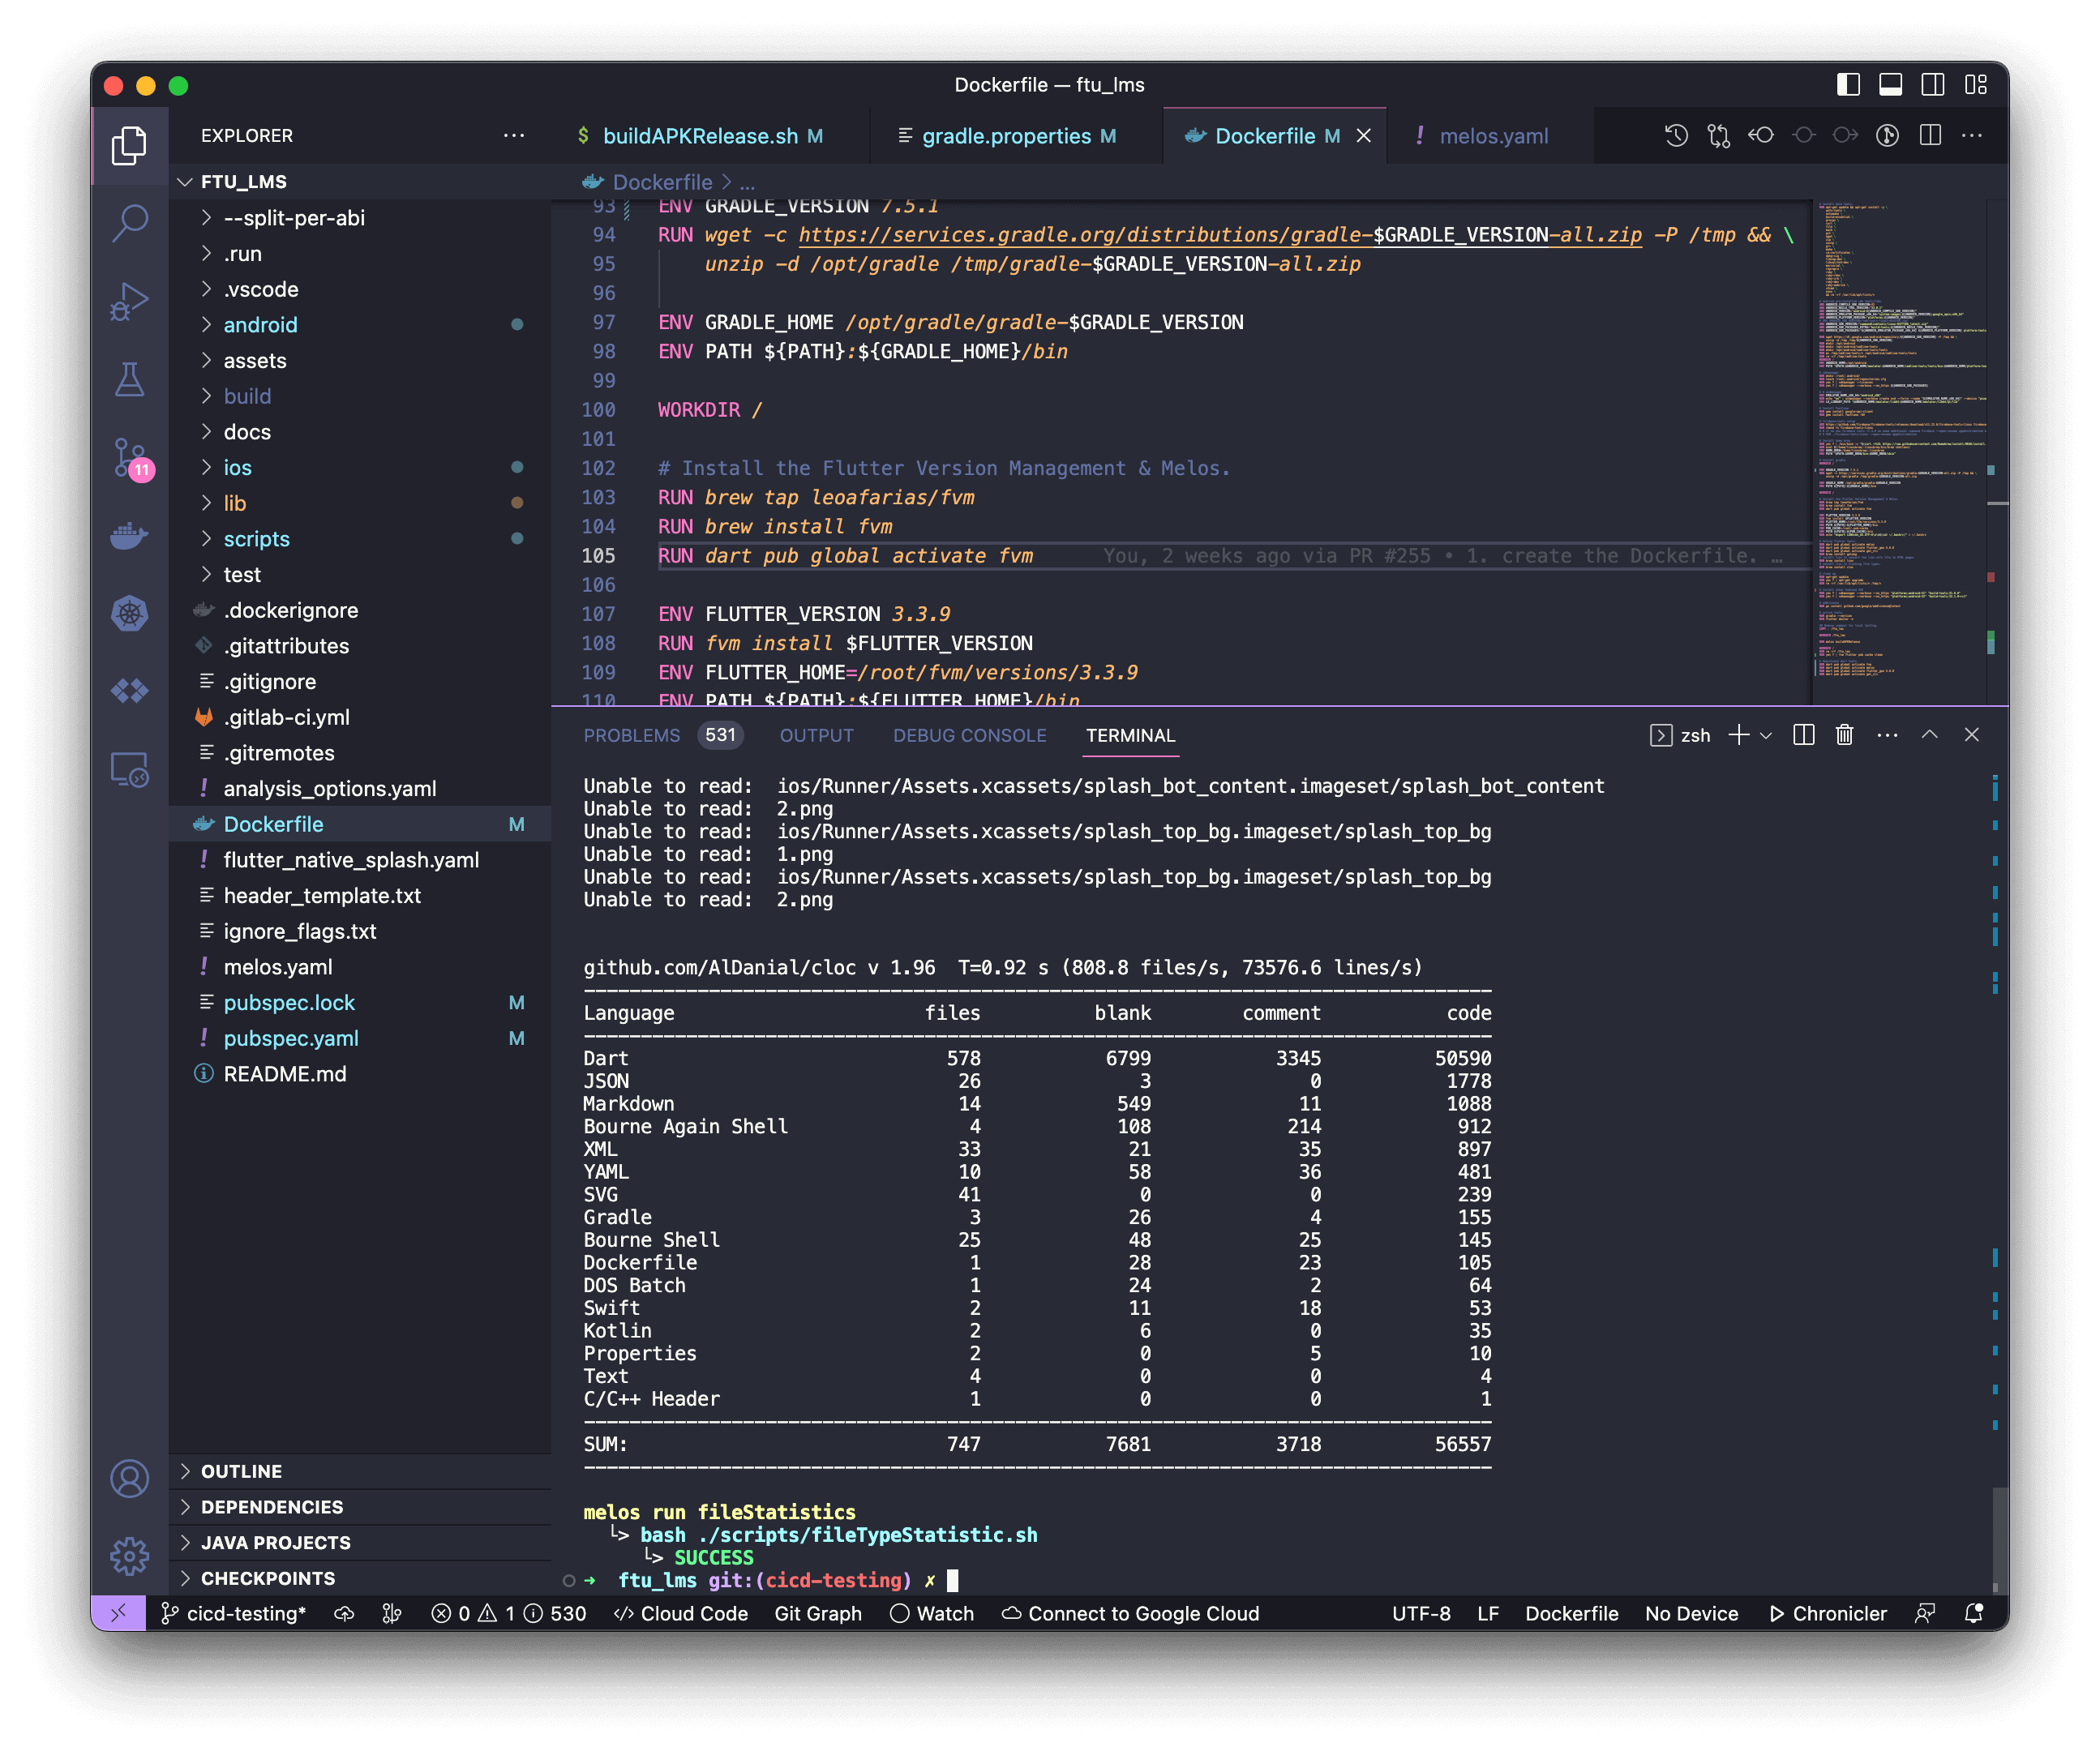Open the new terminal launch profile dropdown

(1767, 735)
